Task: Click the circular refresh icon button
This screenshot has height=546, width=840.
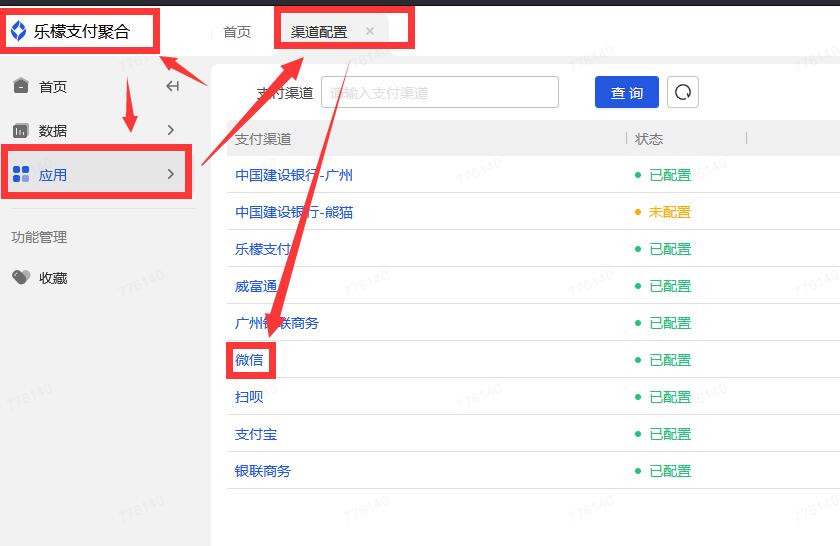Action: pos(682,92)
